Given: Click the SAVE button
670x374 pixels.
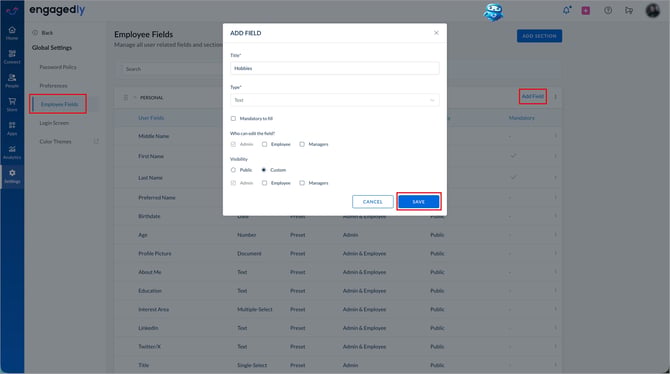Looking at the screenshot, I should [x=419, y=202].
